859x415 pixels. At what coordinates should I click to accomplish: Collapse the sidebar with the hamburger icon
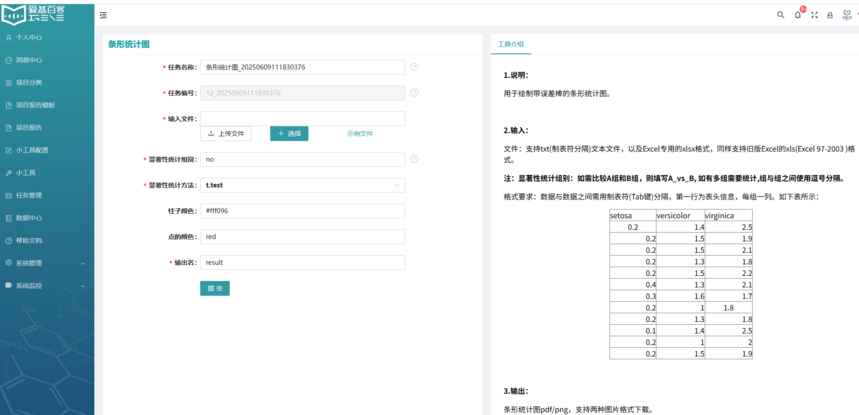click(104, 15)
